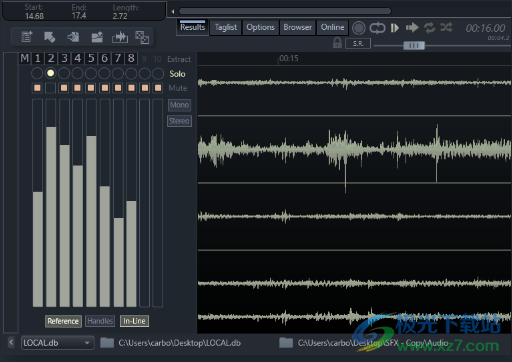Click the add-to-list document icon
The width and height of the screenshot is (512, 362).
27,37
